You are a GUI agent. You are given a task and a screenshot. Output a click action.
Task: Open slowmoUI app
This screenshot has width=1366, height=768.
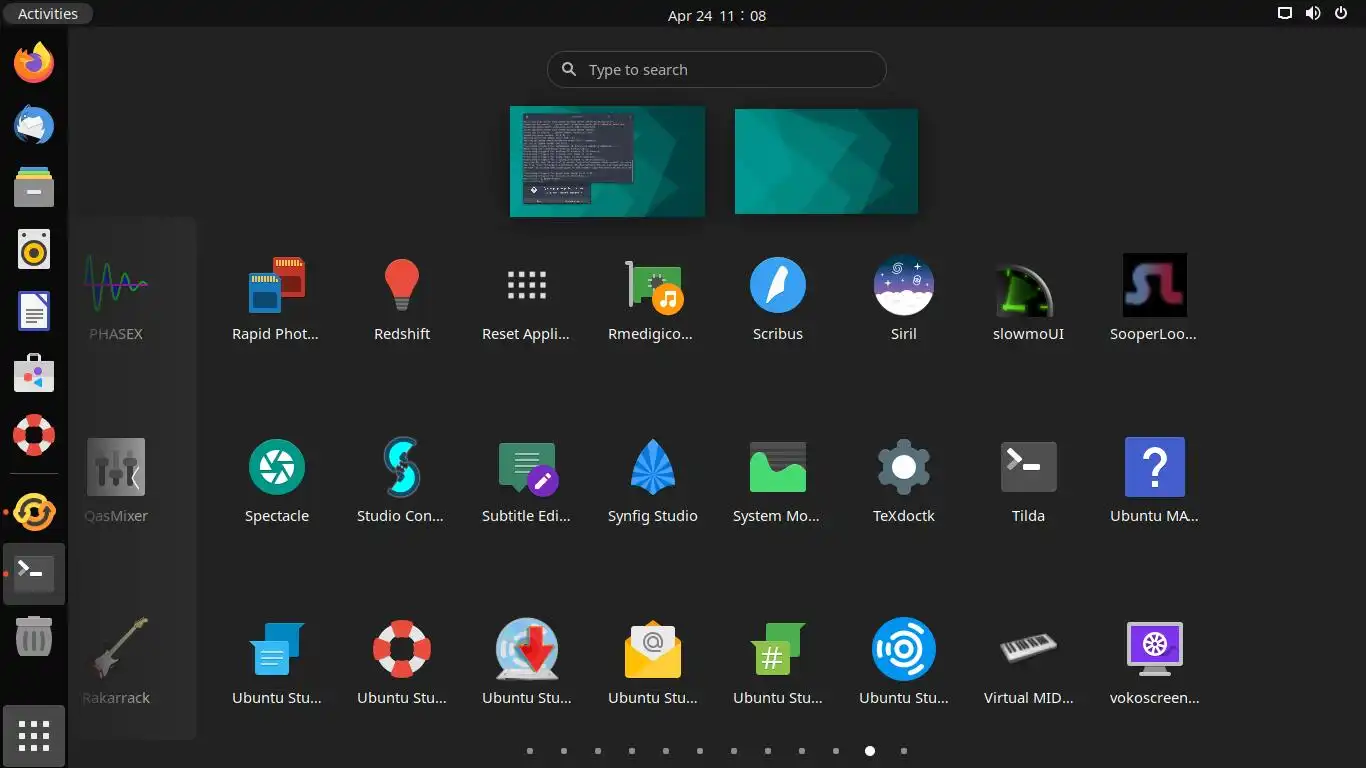pos(1028,297)
